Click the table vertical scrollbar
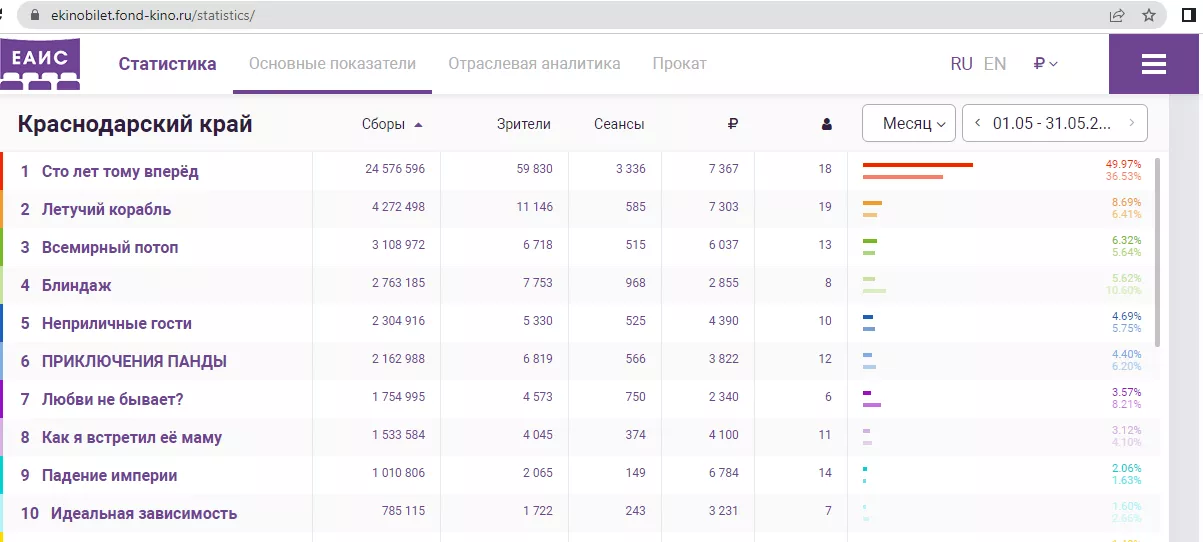 (1158, 250)
